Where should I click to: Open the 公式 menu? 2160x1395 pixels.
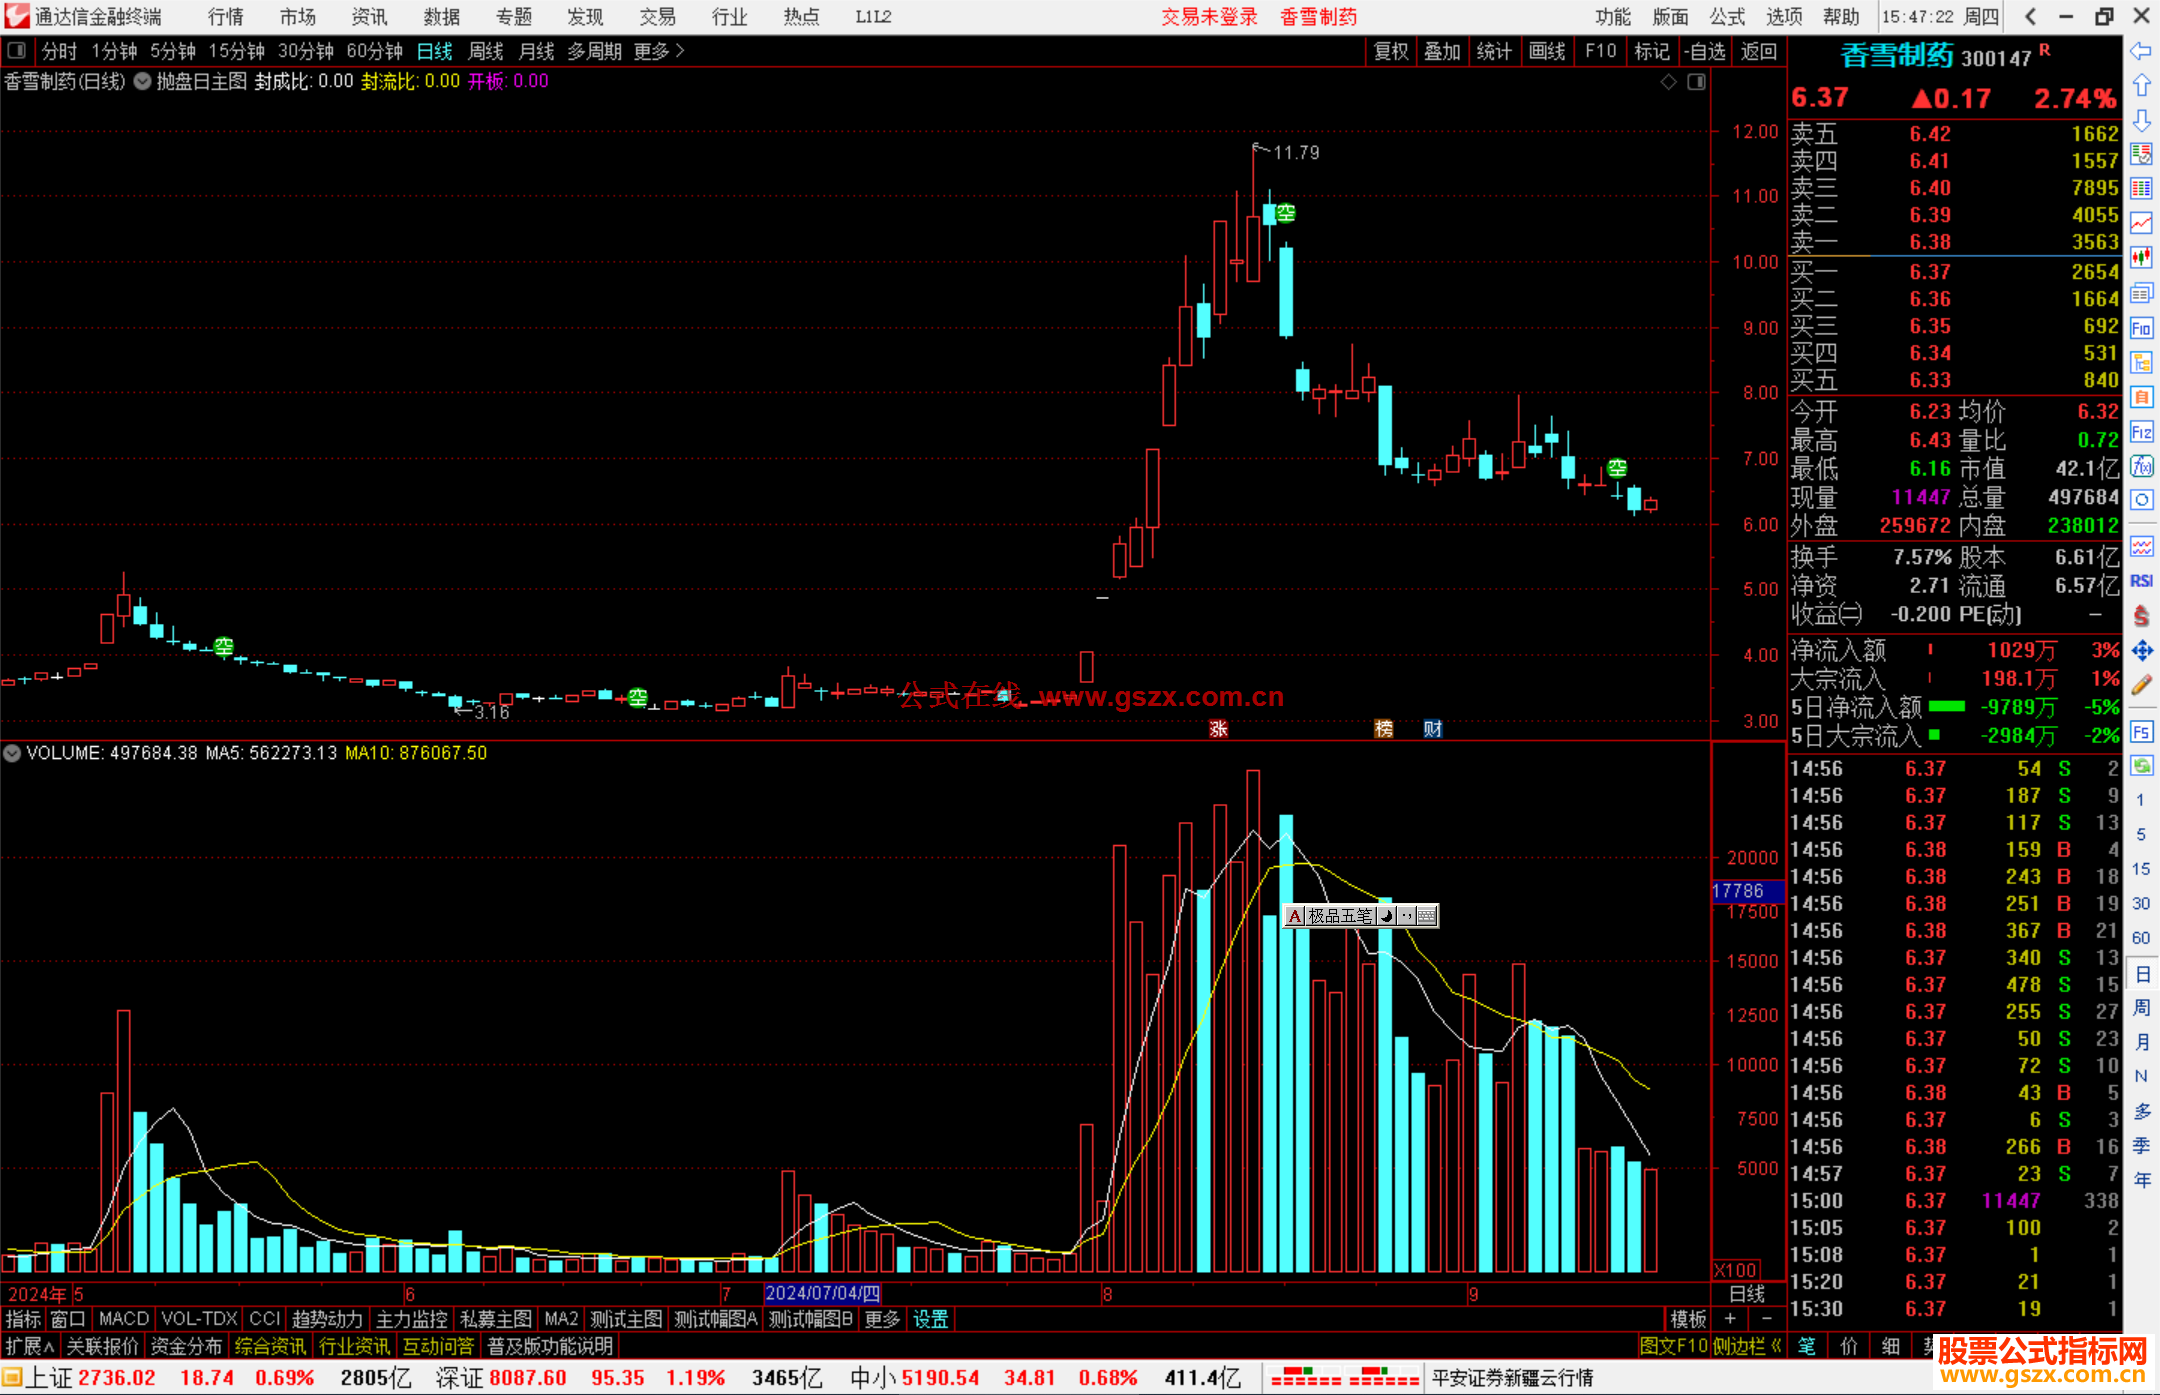1727,17
